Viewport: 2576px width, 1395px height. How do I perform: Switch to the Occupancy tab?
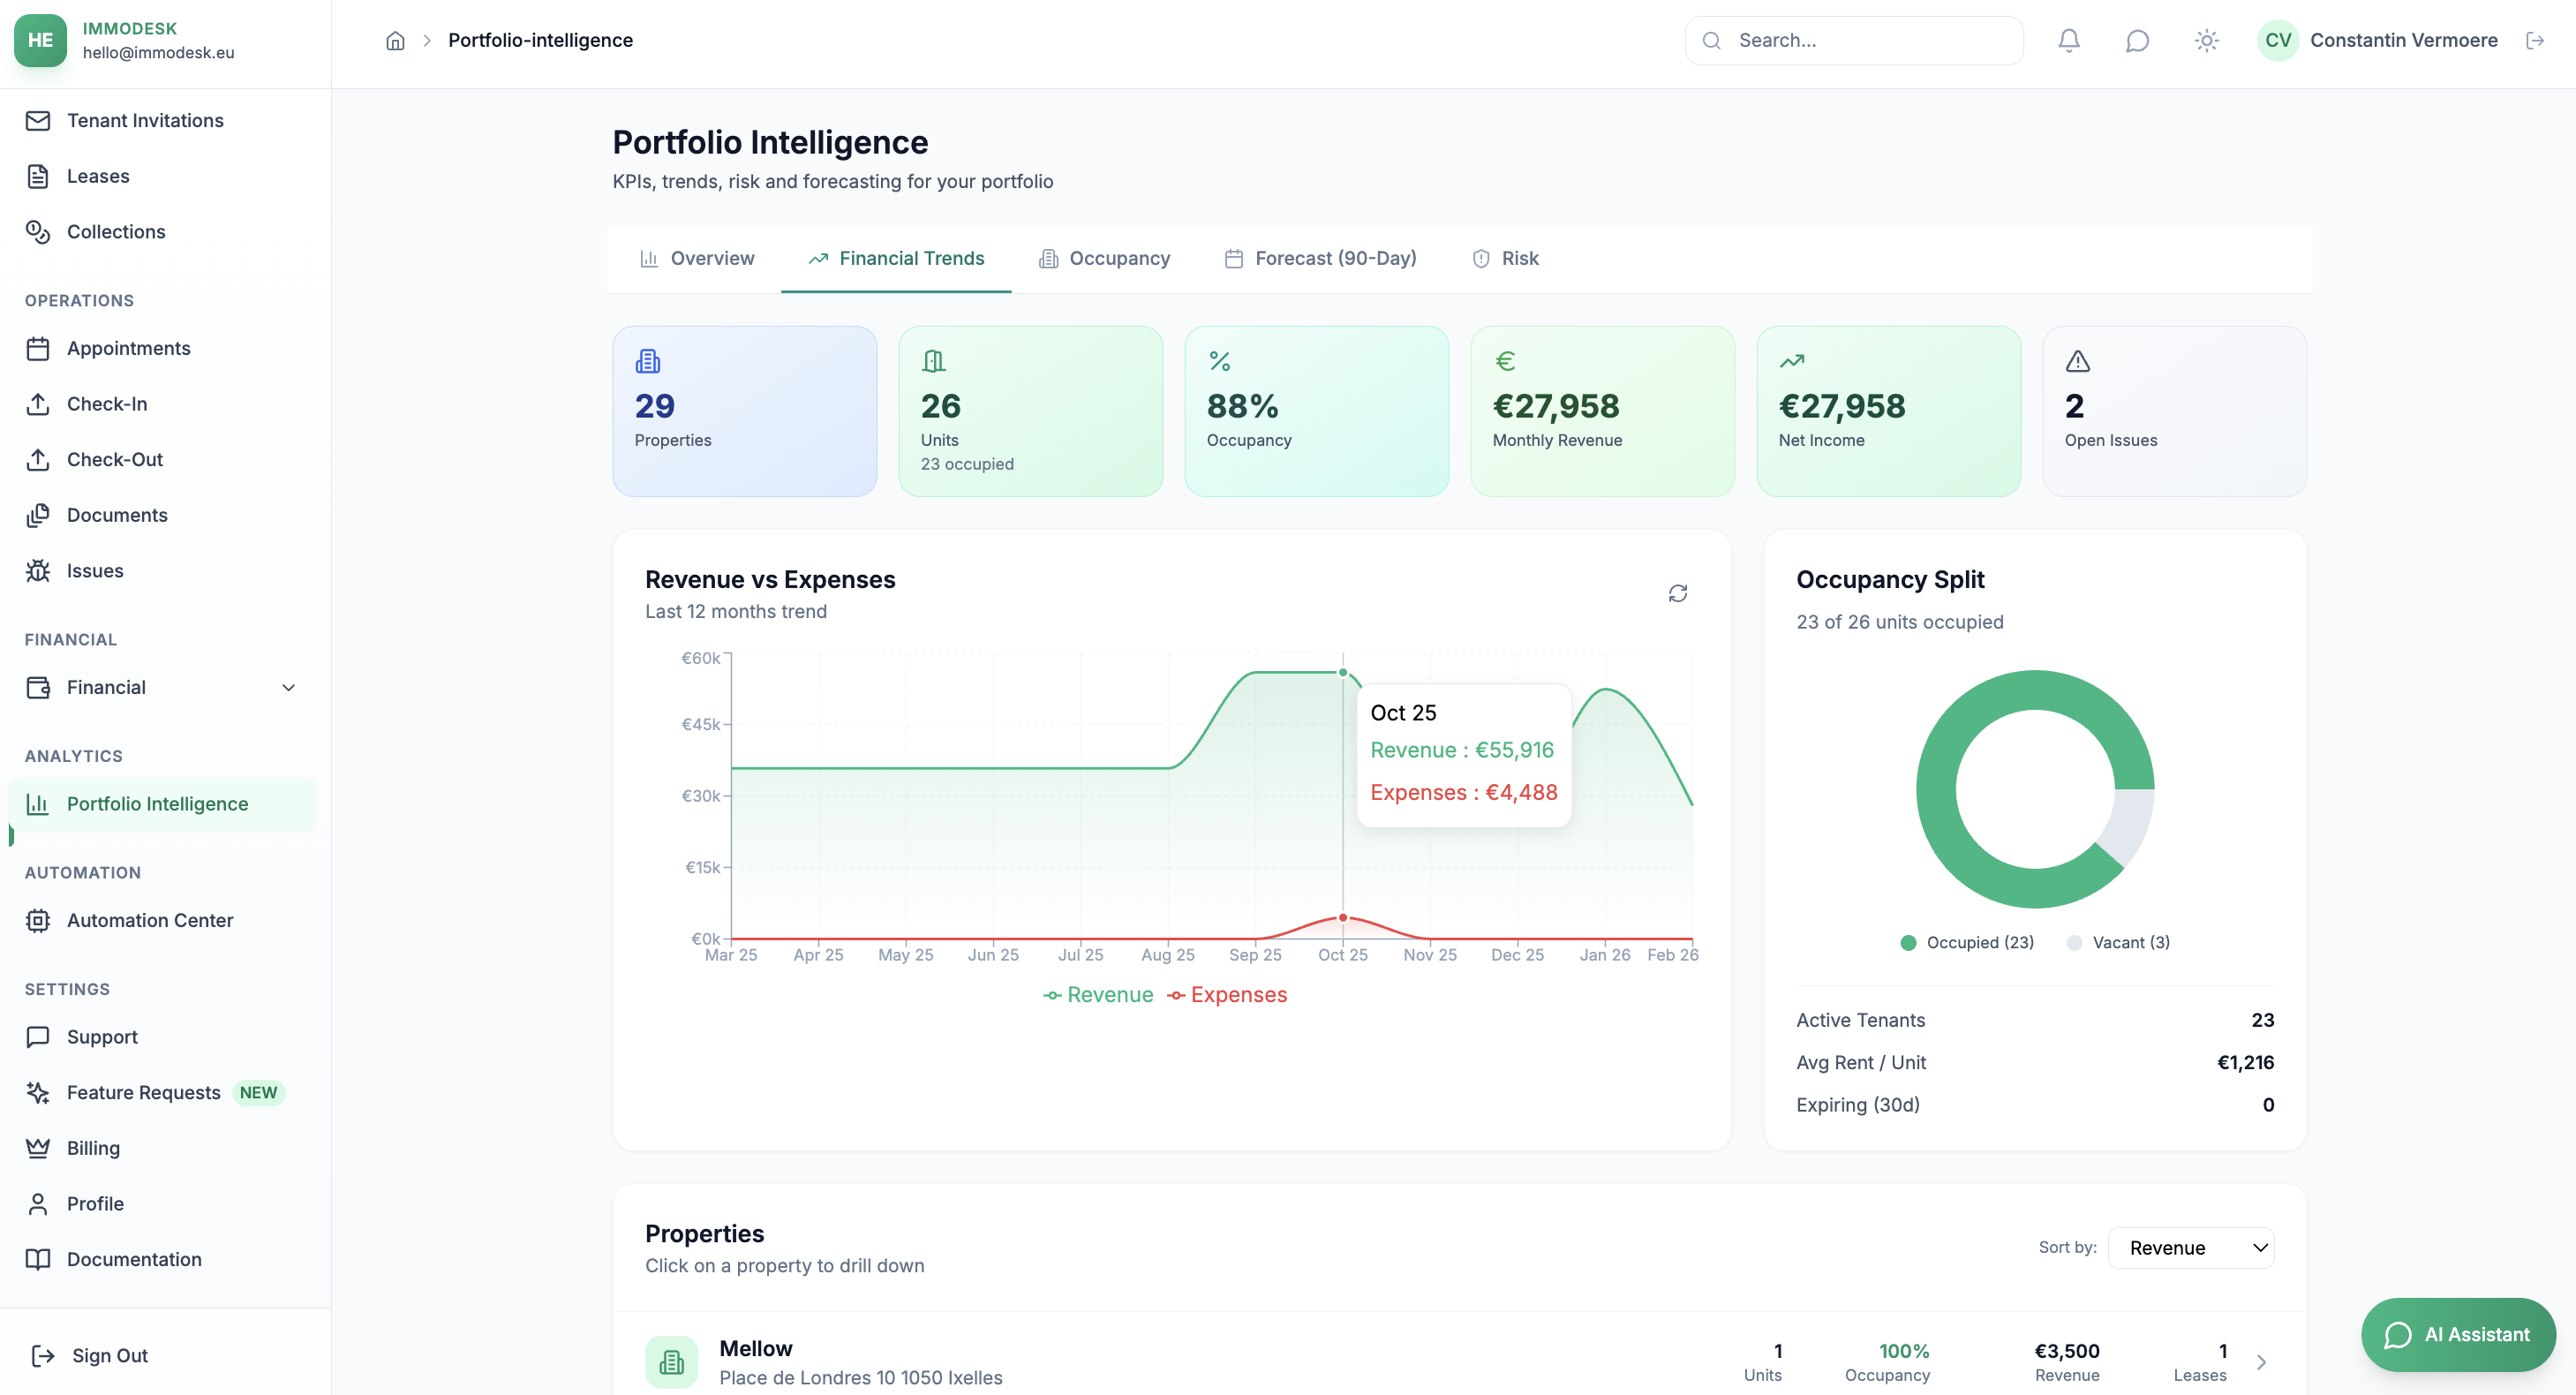coord(1104,258)
